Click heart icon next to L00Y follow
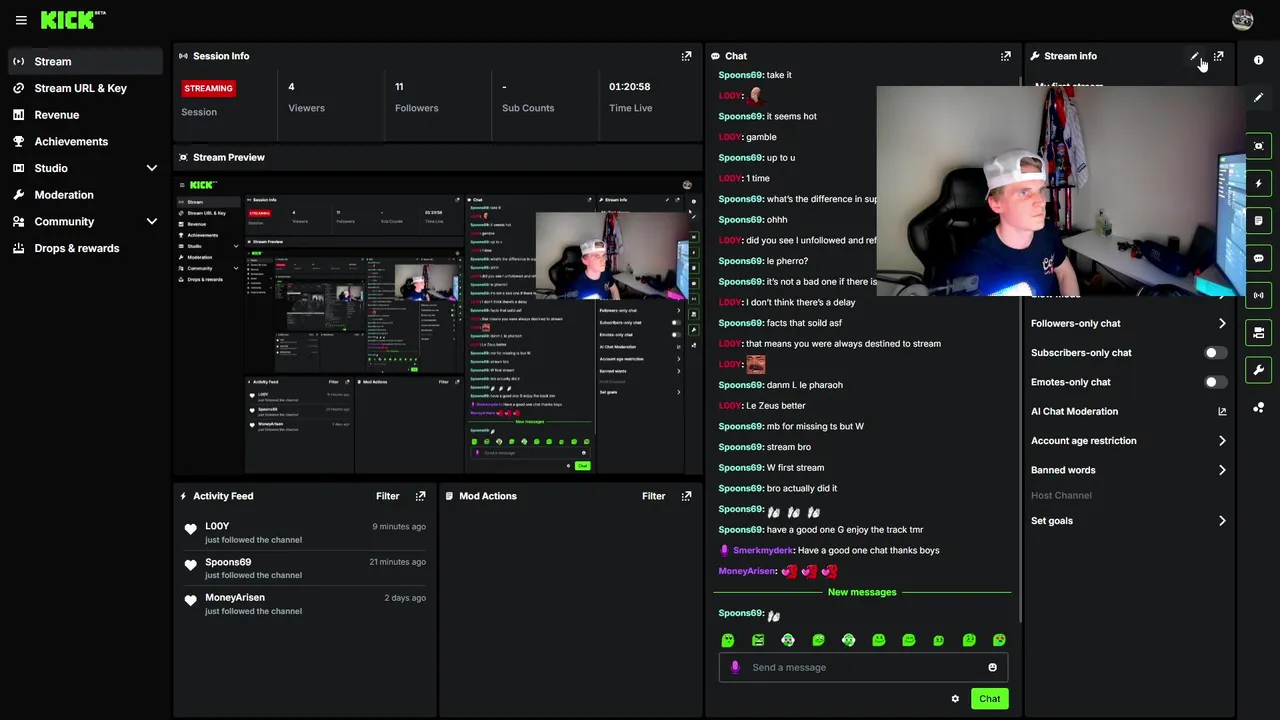The image size is (1280, 720). click(x=191, y=529)
